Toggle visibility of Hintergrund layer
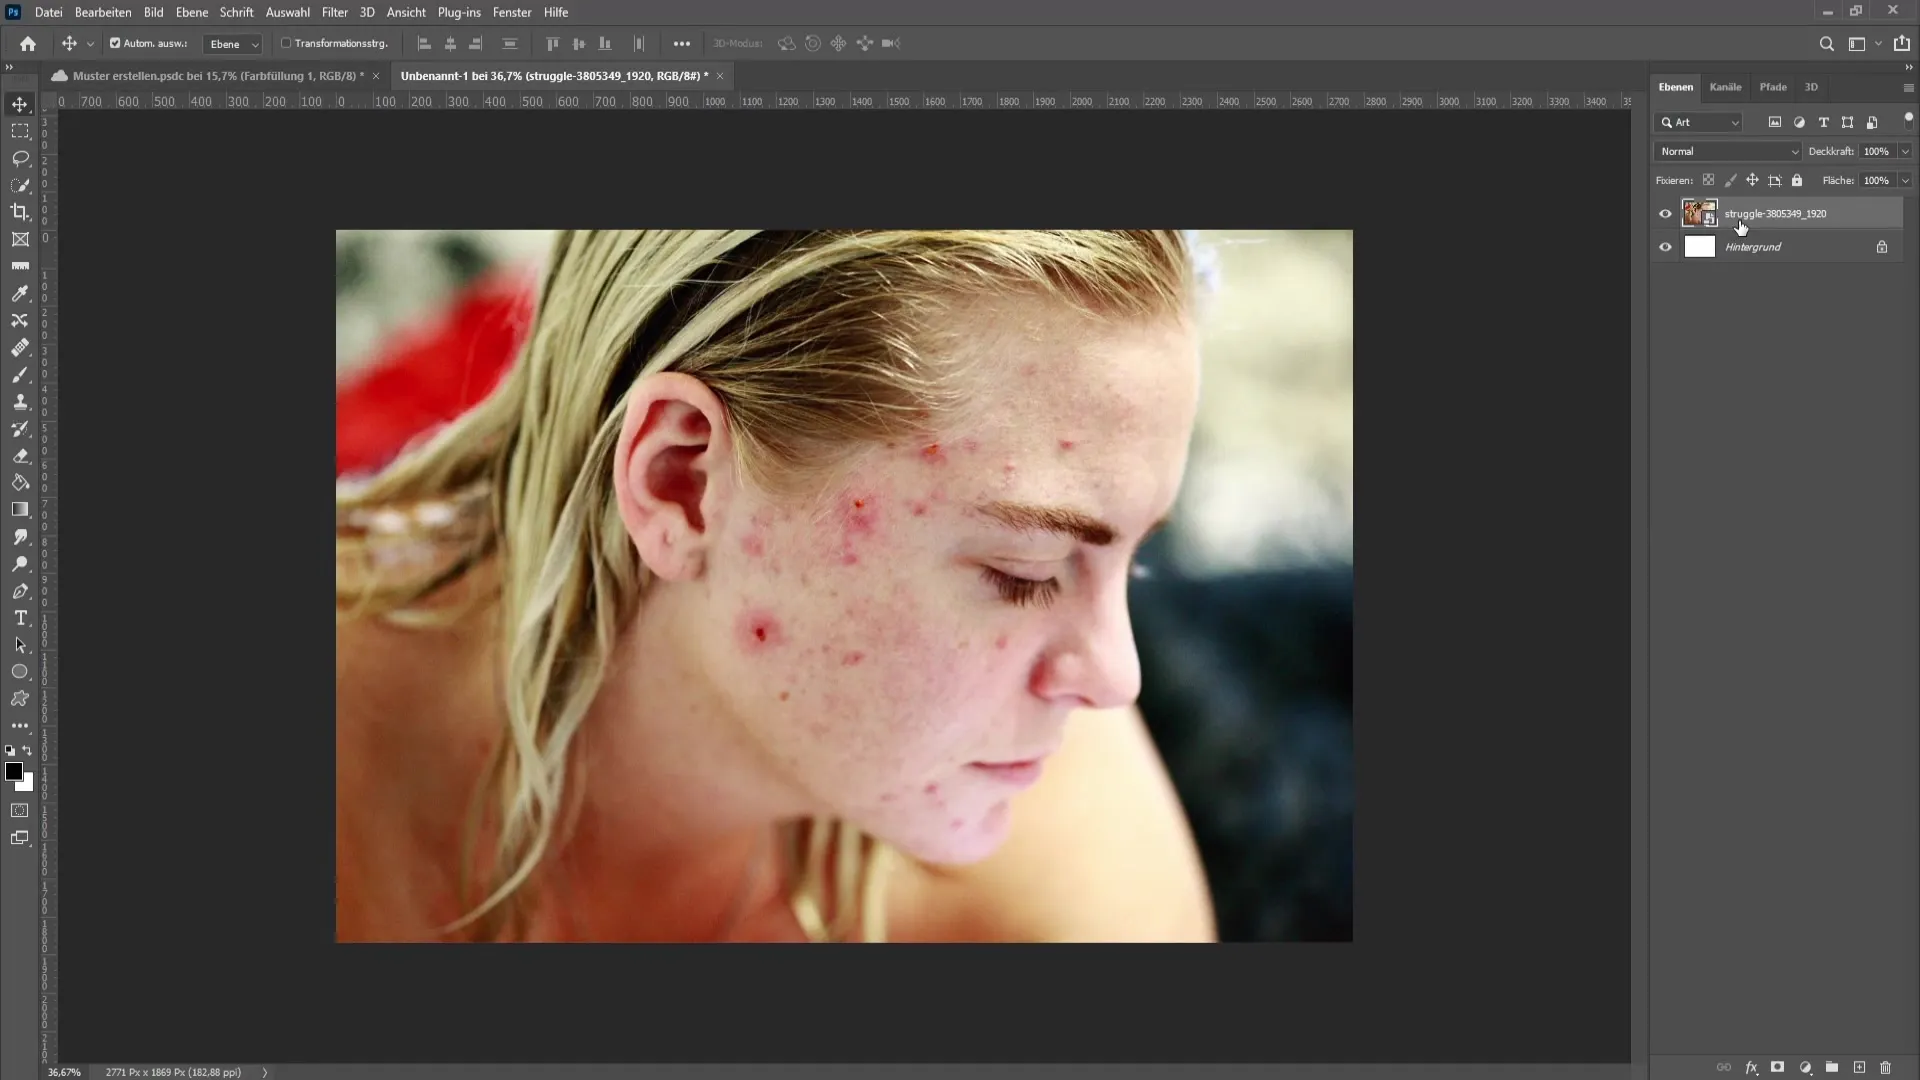 [x=1665, y=247]
